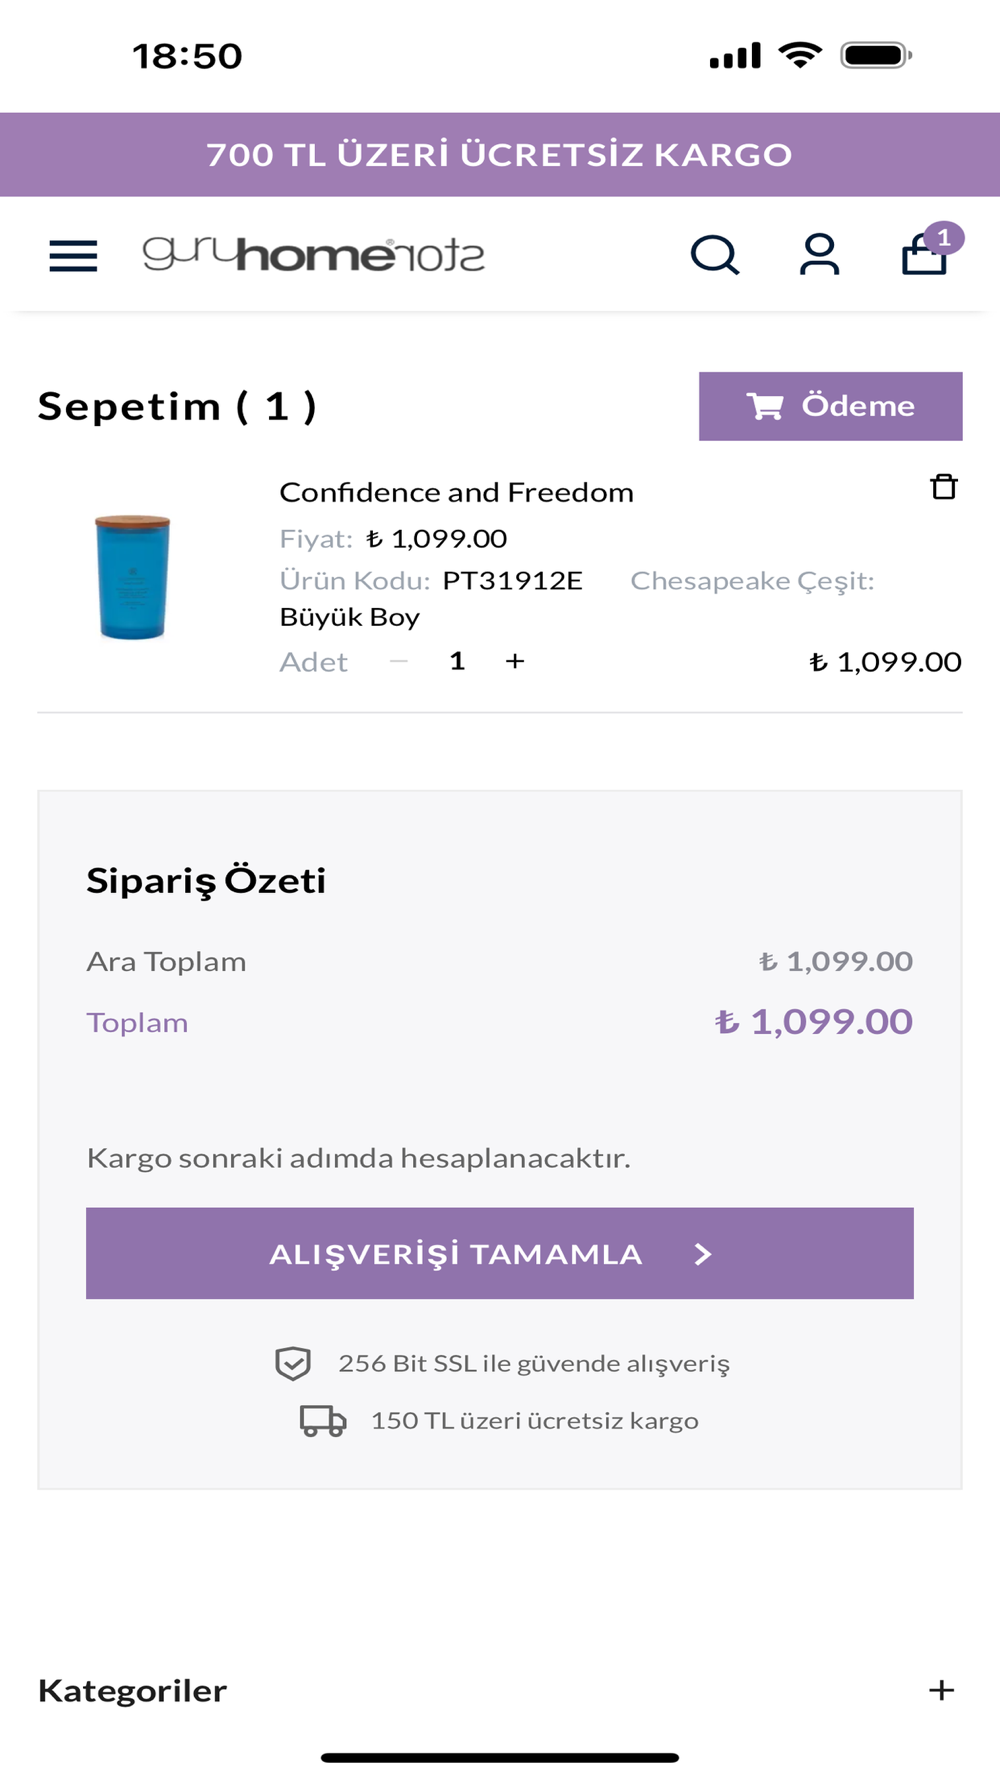Tap the Kategoriler heading text
This screenshot has height=1778, width=1000.
[x=132, y=1690]
